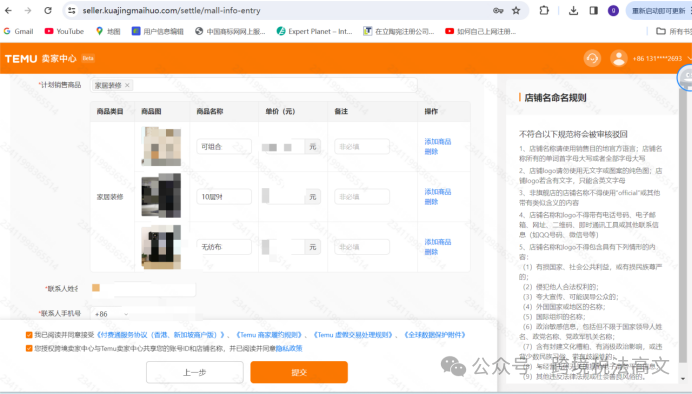The width and height of the screenshot is (692, 394).
Task: Open the saved password key icon
Action: (498, 11)
